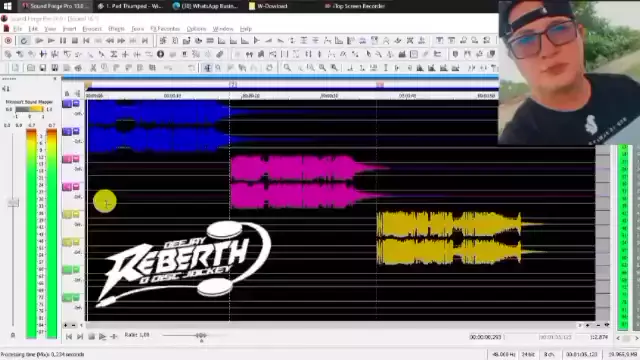The width and height of the screenshot is (640, 360).
Task: Click the Pause button in the transport toolbar
Action: [63, 40]
